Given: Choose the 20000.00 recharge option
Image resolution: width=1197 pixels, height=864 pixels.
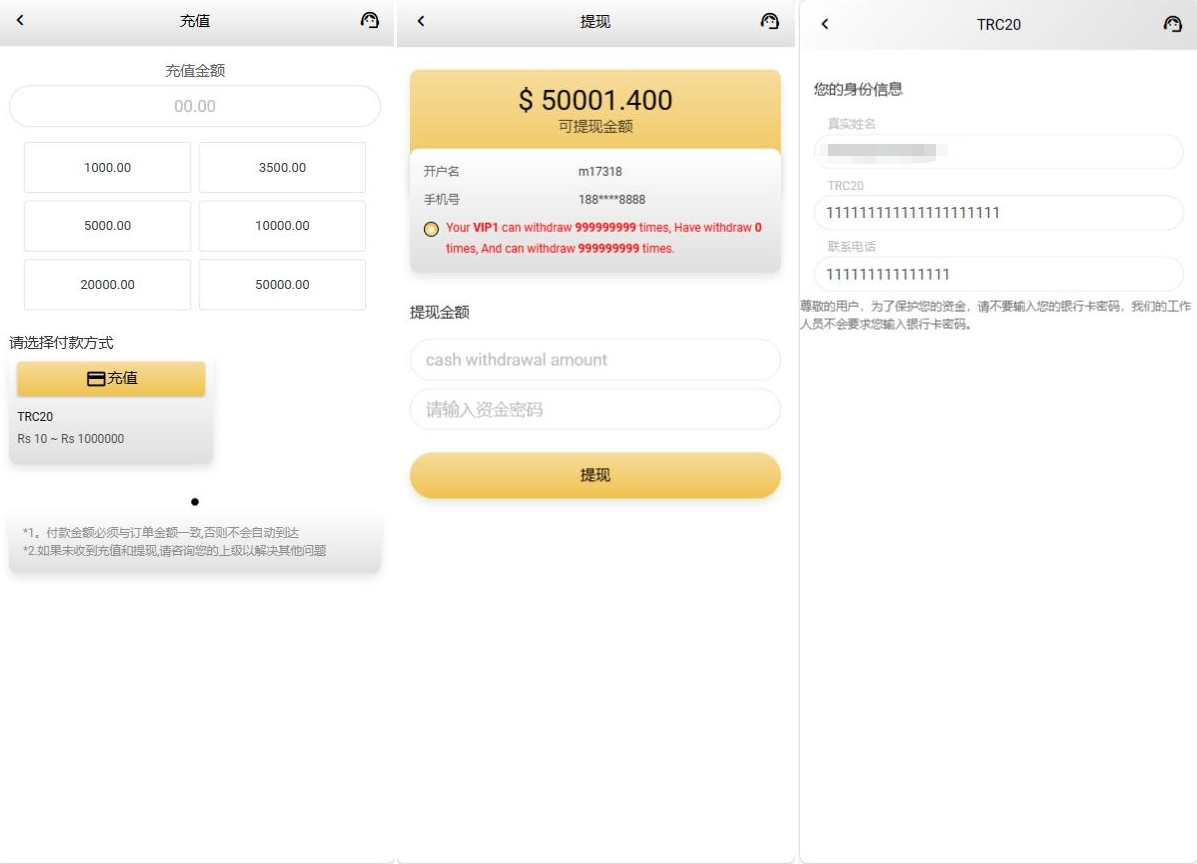Looking at the screenshot, I should point(107,285).
